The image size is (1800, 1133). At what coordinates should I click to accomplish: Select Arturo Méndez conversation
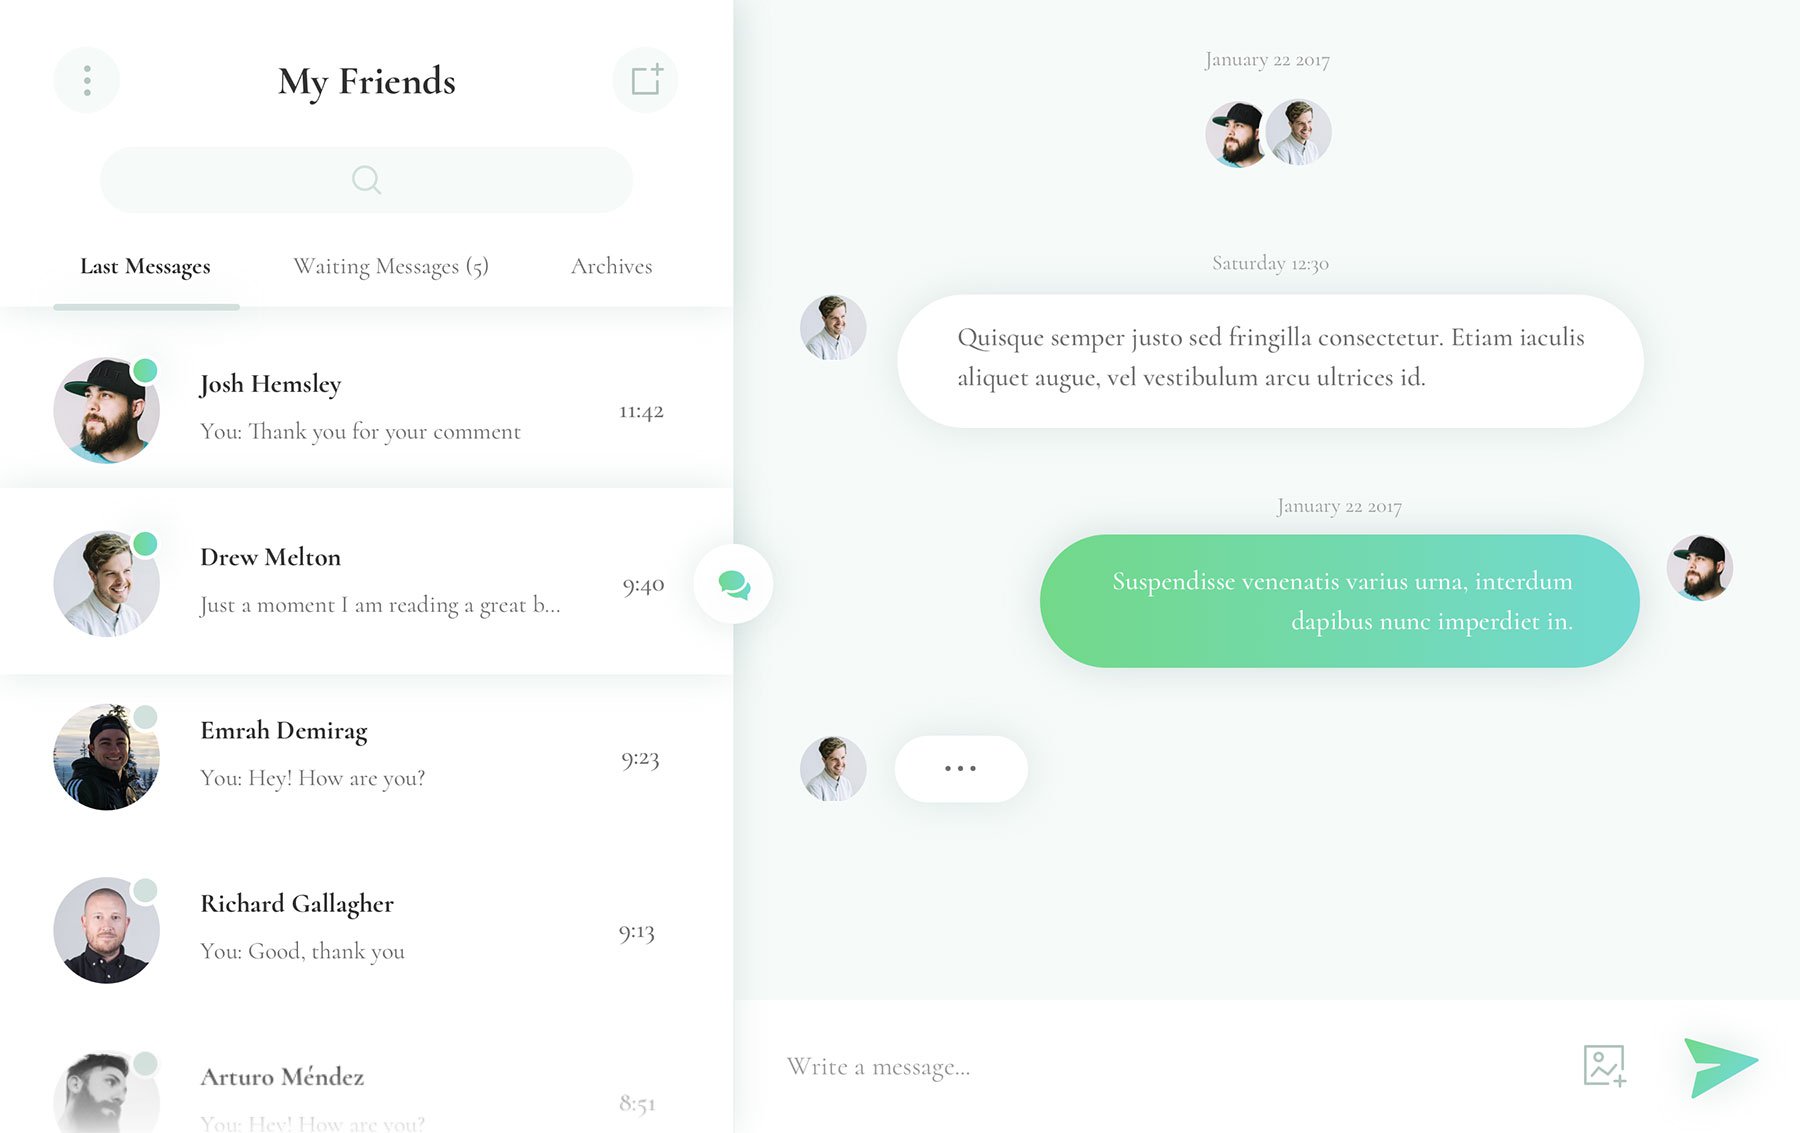[366, 1092]
